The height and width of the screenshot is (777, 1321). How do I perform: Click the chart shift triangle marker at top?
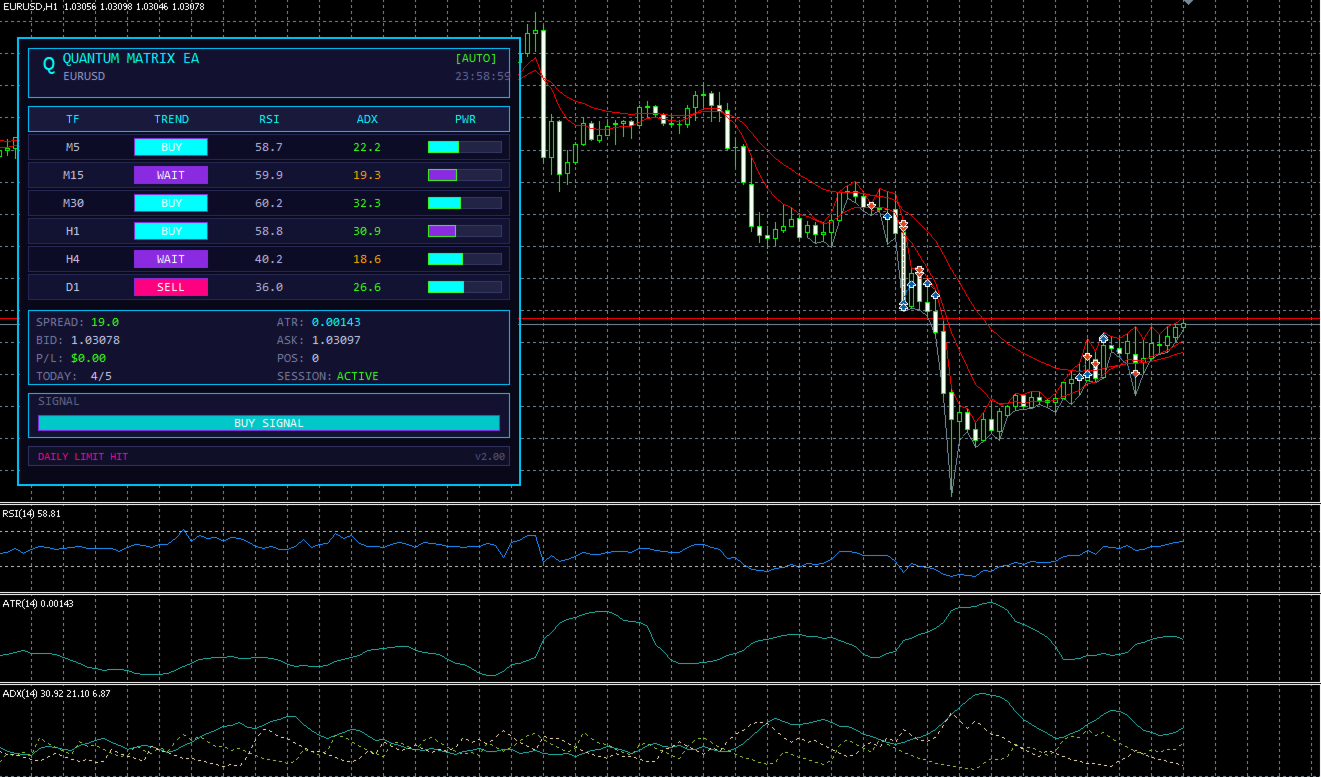pos(1188,3)
